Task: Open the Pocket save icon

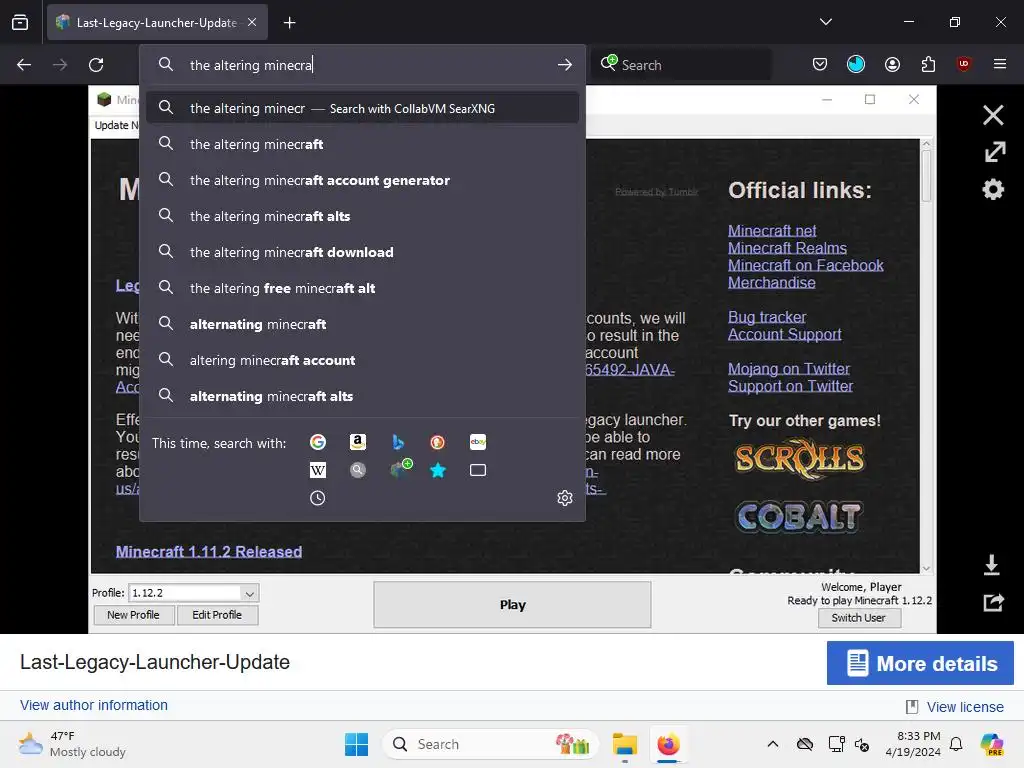Action: click(x=820, y=64)
